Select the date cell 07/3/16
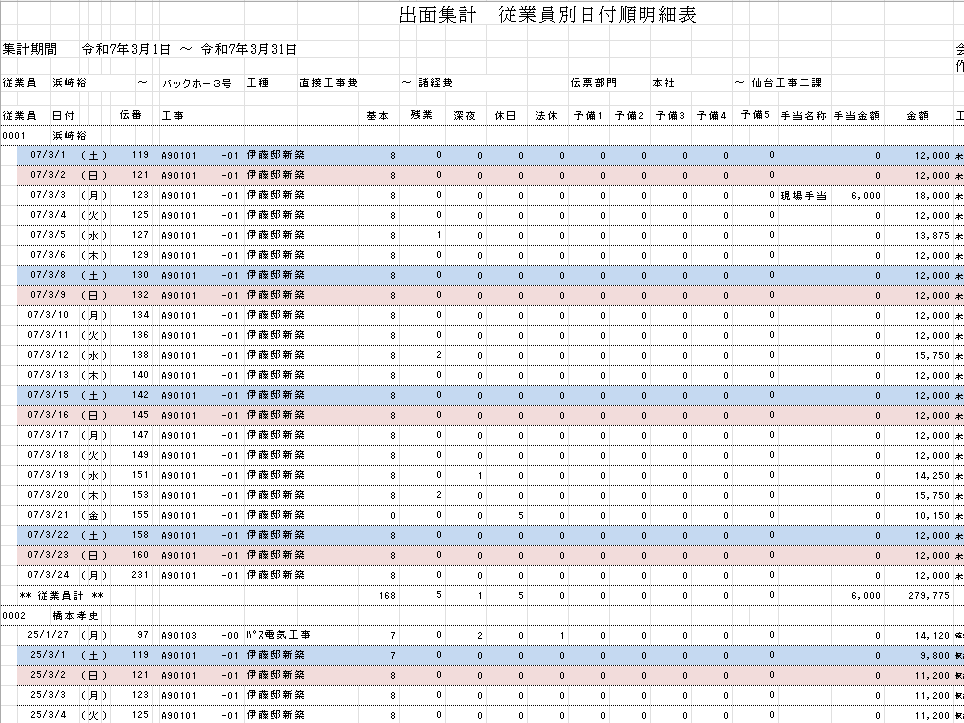Image resolution: width=964 pixels, height=723 pixels. [x=47, y=414]
